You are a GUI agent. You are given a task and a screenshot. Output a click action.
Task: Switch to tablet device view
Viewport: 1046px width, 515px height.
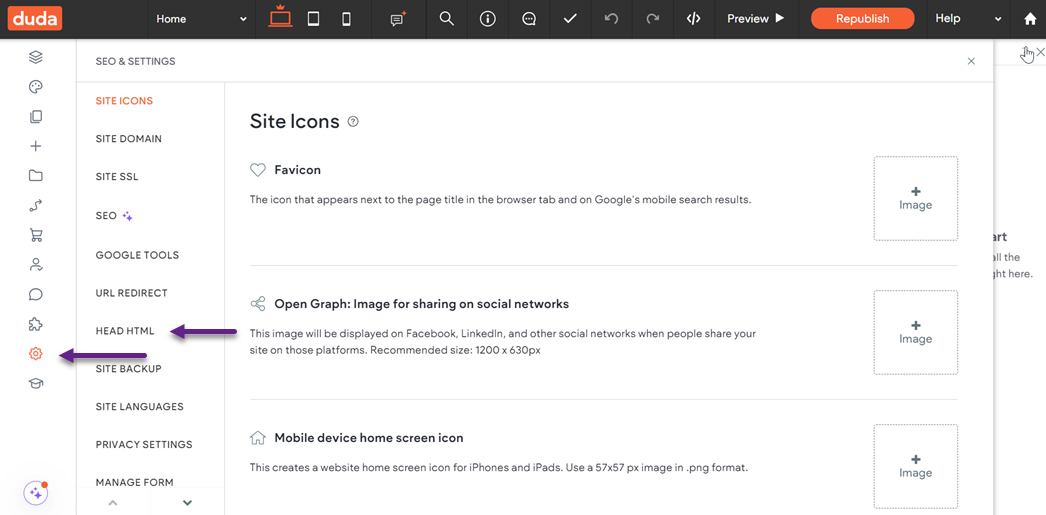[x=314, y=19]
